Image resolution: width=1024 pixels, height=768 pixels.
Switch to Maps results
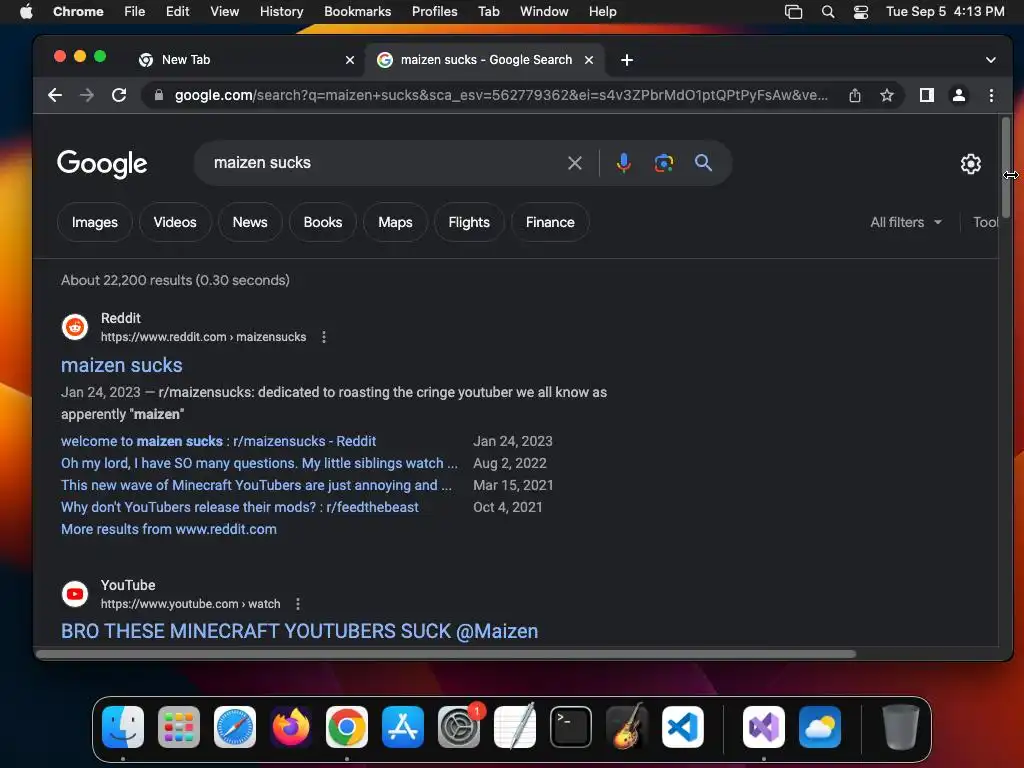click(x=395, y=222)
